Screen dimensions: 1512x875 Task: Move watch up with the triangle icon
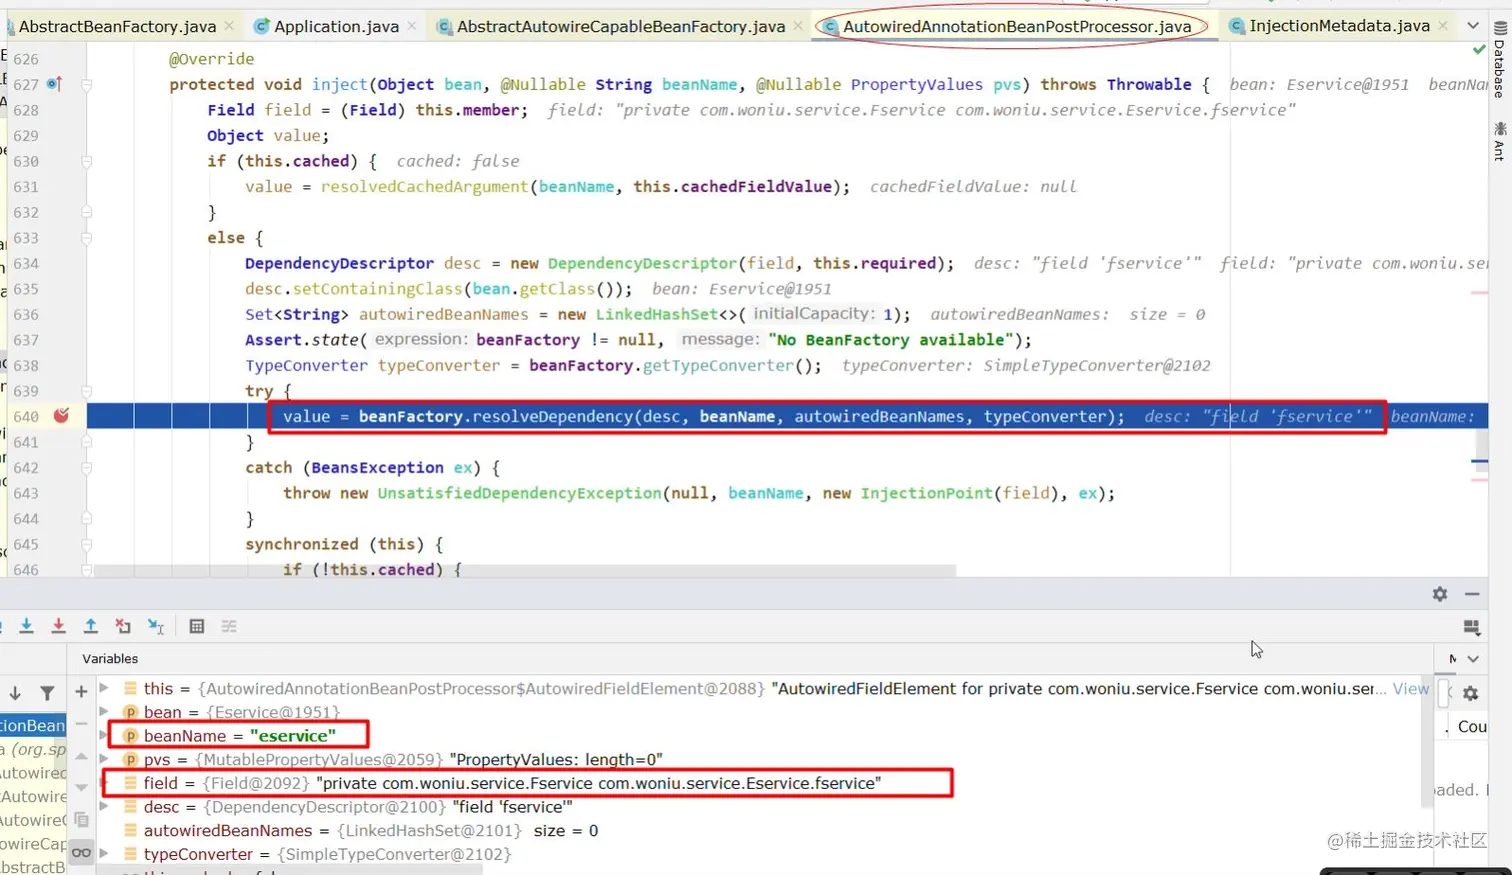81,755
